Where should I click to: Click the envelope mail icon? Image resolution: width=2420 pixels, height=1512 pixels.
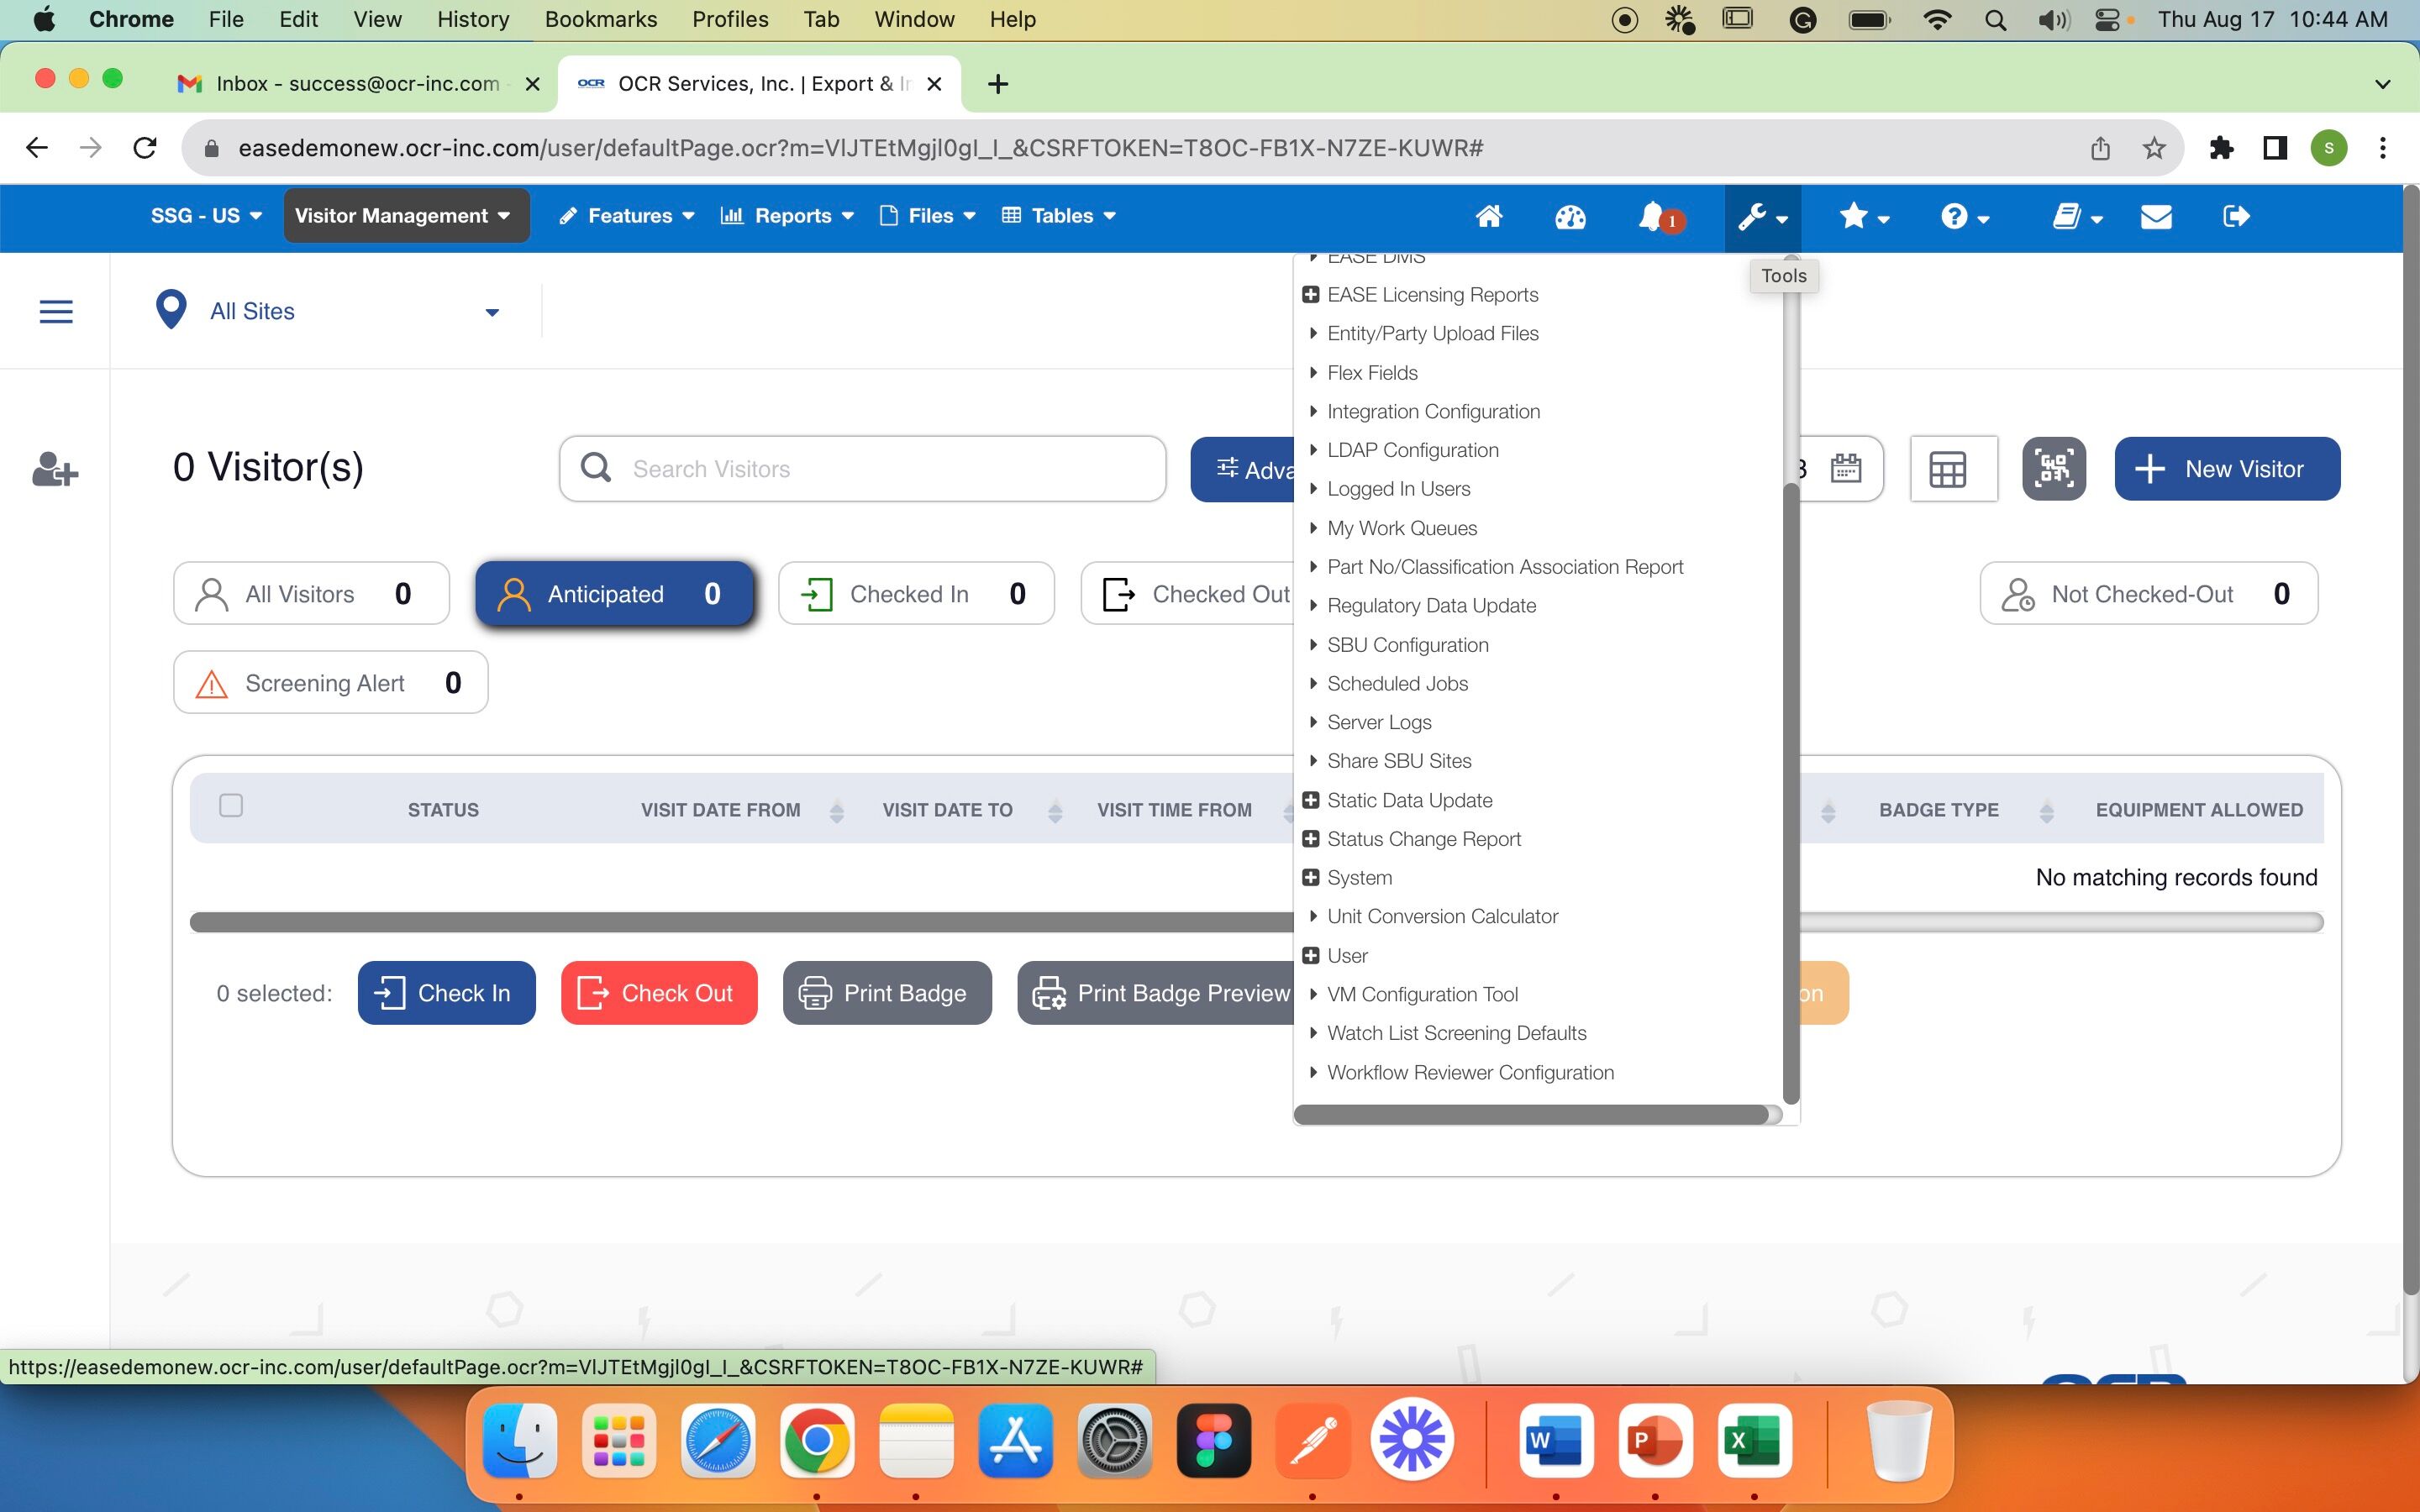[x=2156, y=216]
